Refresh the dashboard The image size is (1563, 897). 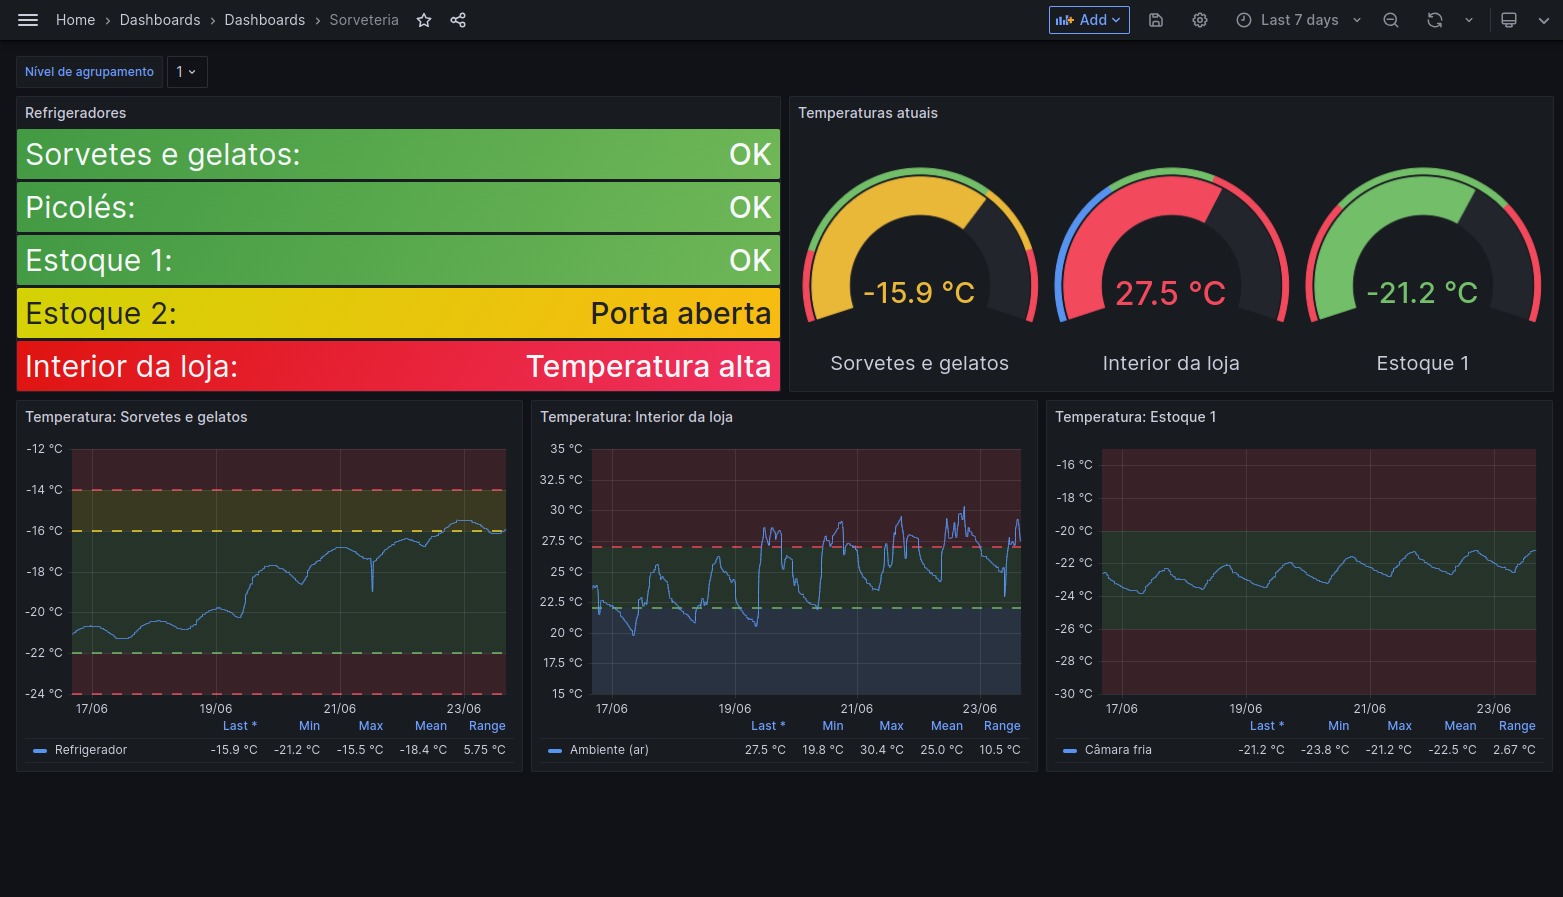(x=1434, y=20)
